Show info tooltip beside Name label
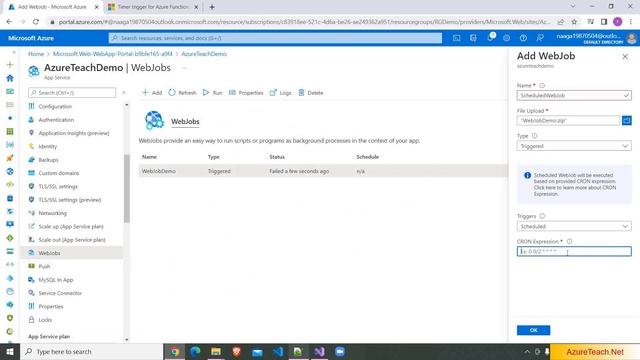 tap(542, 86)
